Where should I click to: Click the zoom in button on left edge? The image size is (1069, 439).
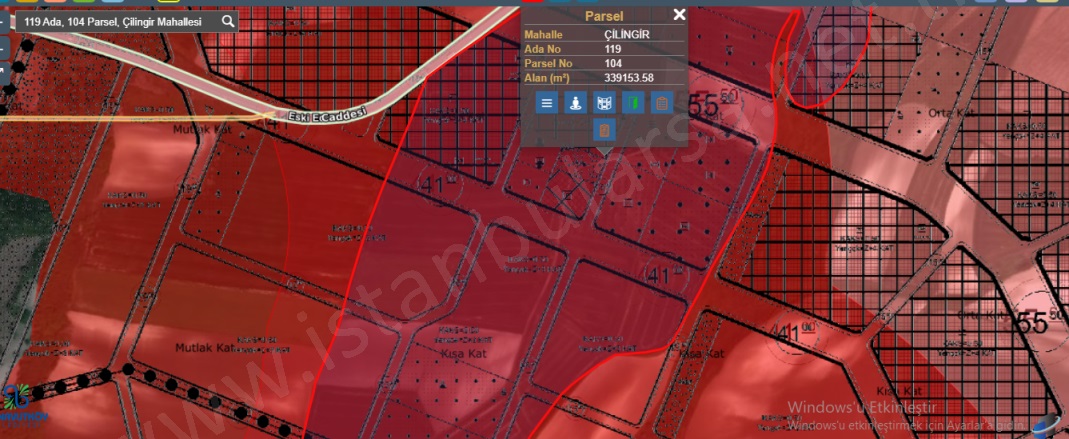pyautogui.click(x=3, y=22)
